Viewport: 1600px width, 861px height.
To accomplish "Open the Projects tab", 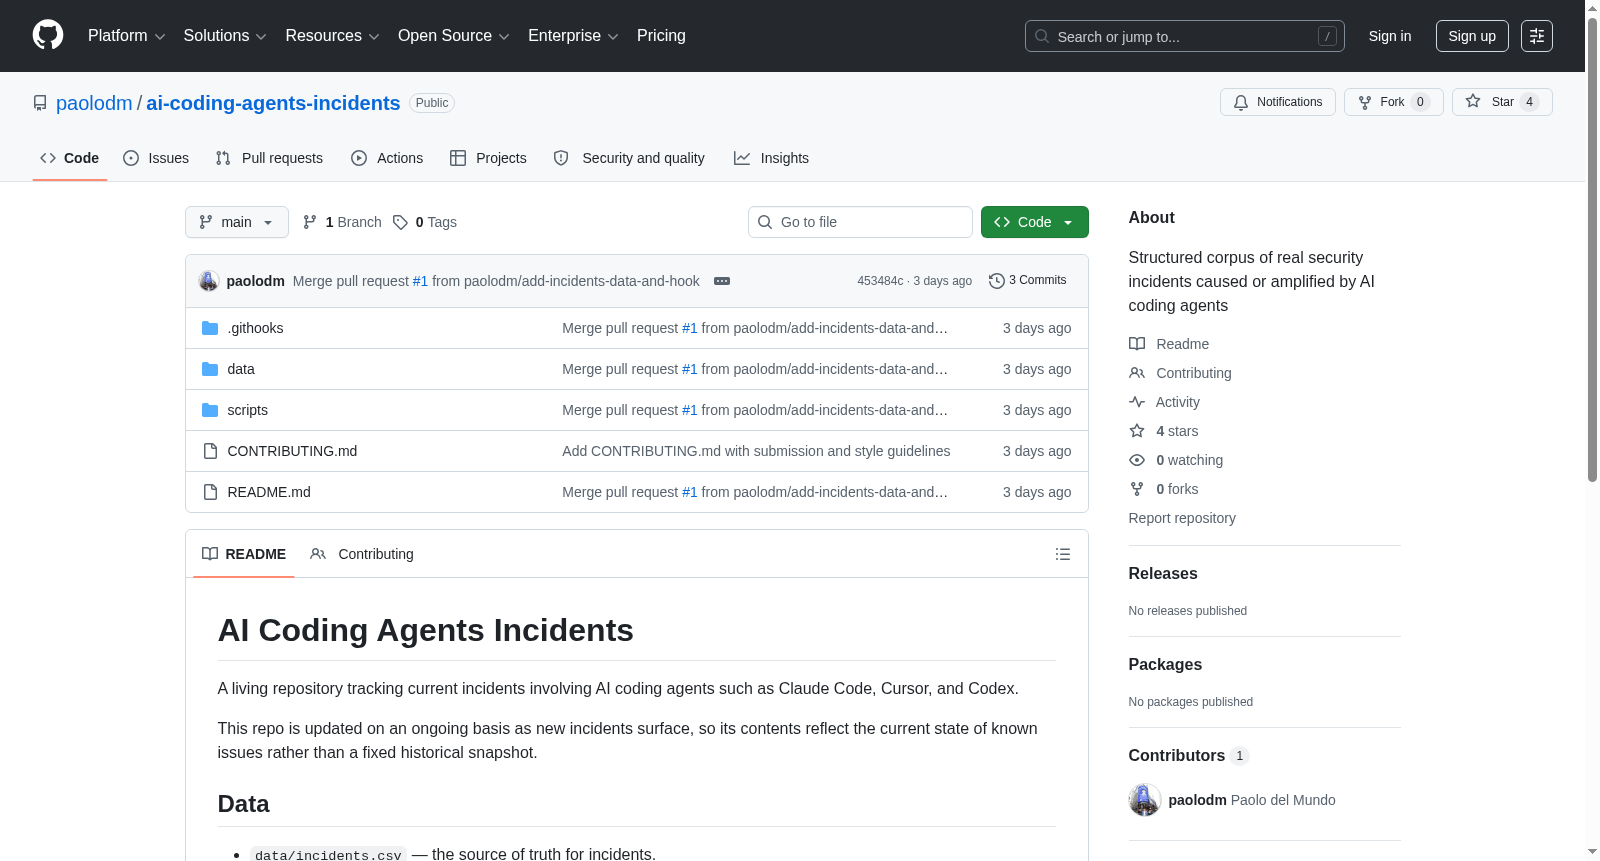I will (488, 158).
